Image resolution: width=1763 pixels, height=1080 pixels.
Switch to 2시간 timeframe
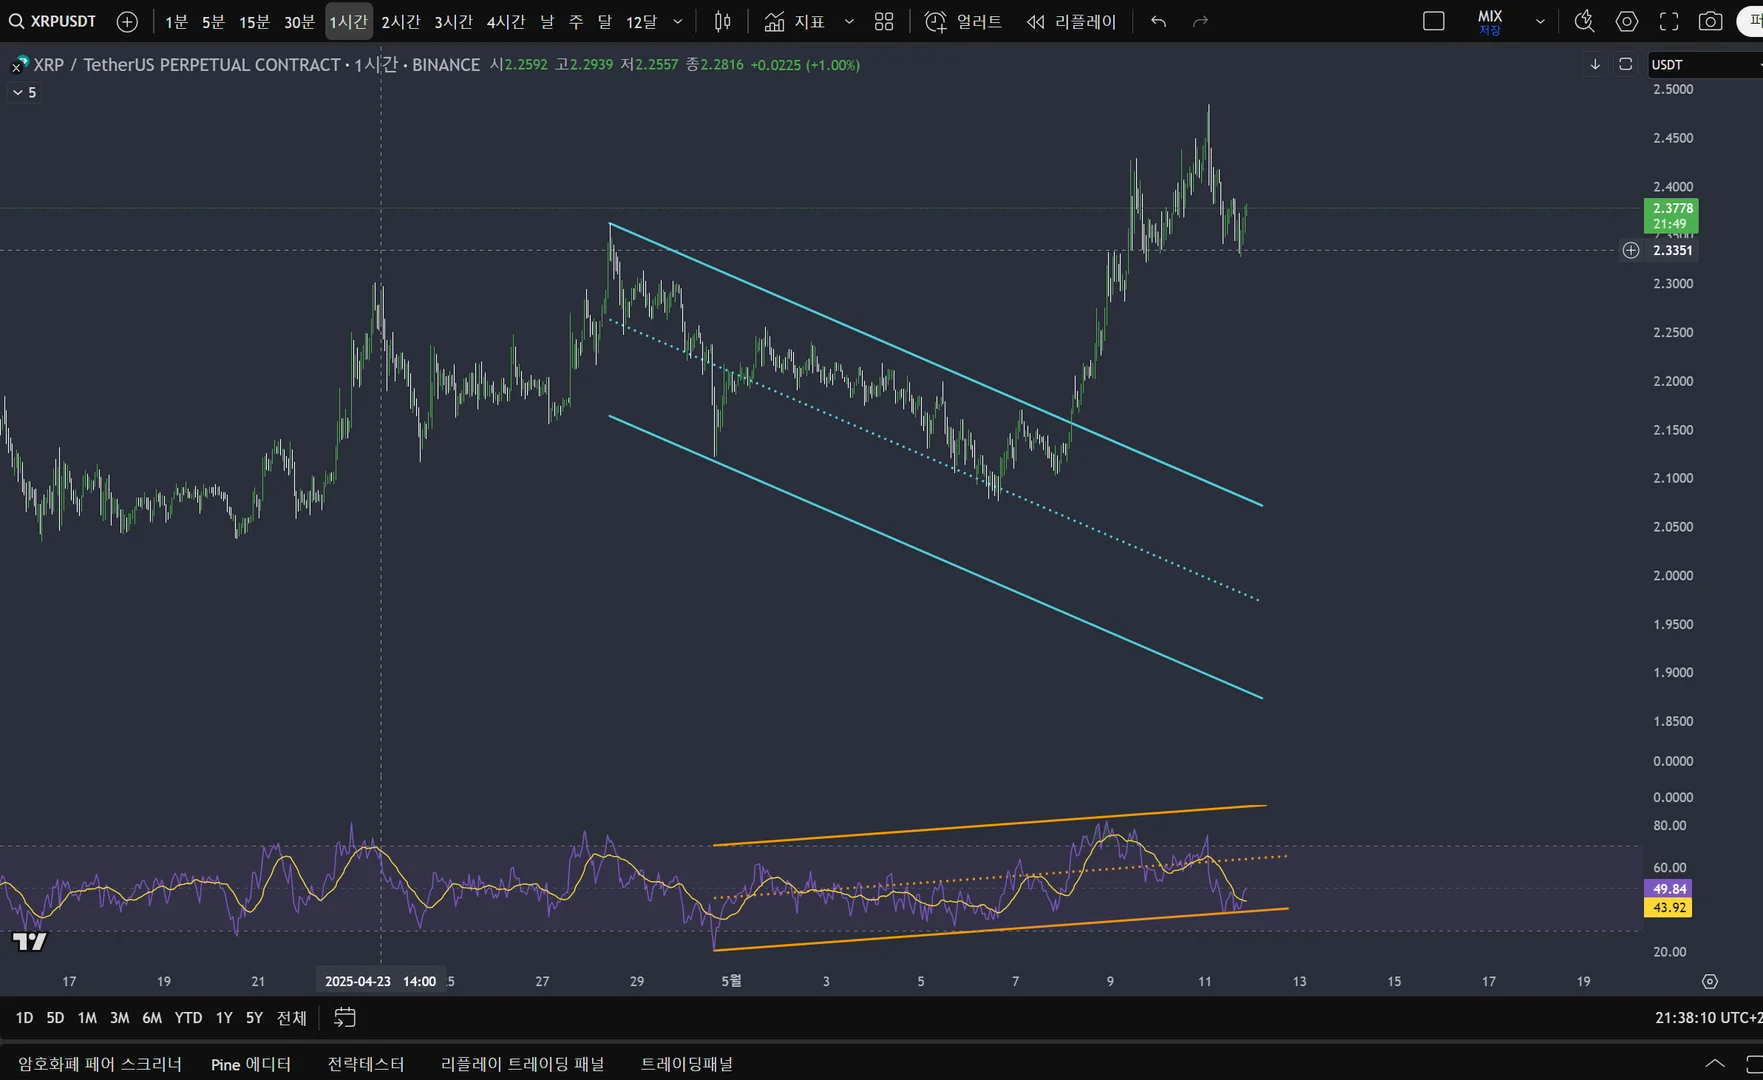click(x=401, y=21)
